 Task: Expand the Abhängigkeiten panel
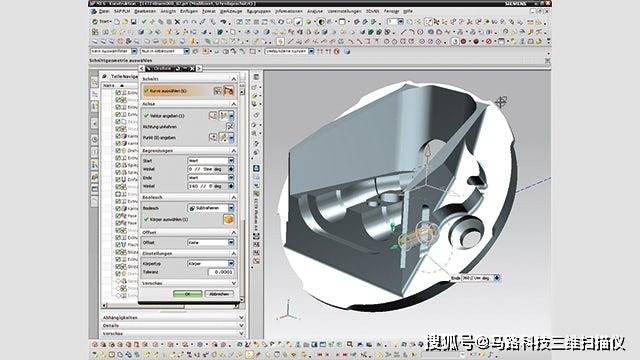click(241, 318)
